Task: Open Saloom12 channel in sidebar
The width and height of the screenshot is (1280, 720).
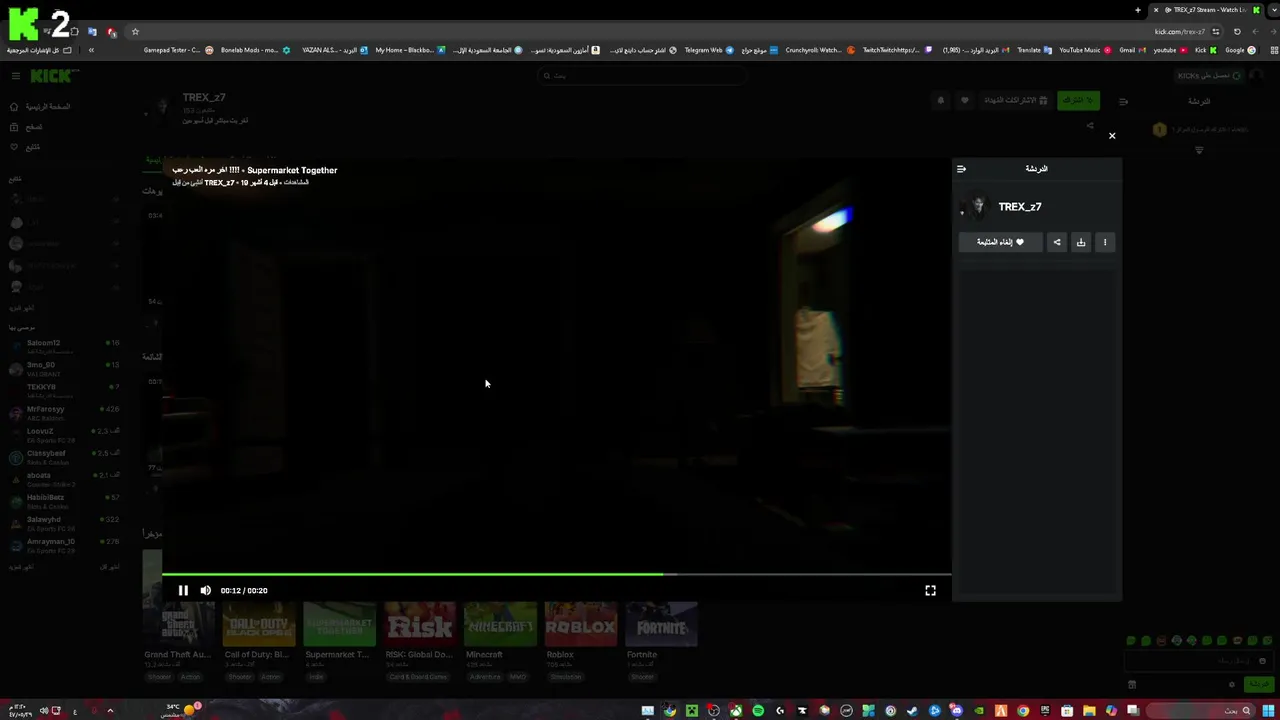Action: click(62, 346)
